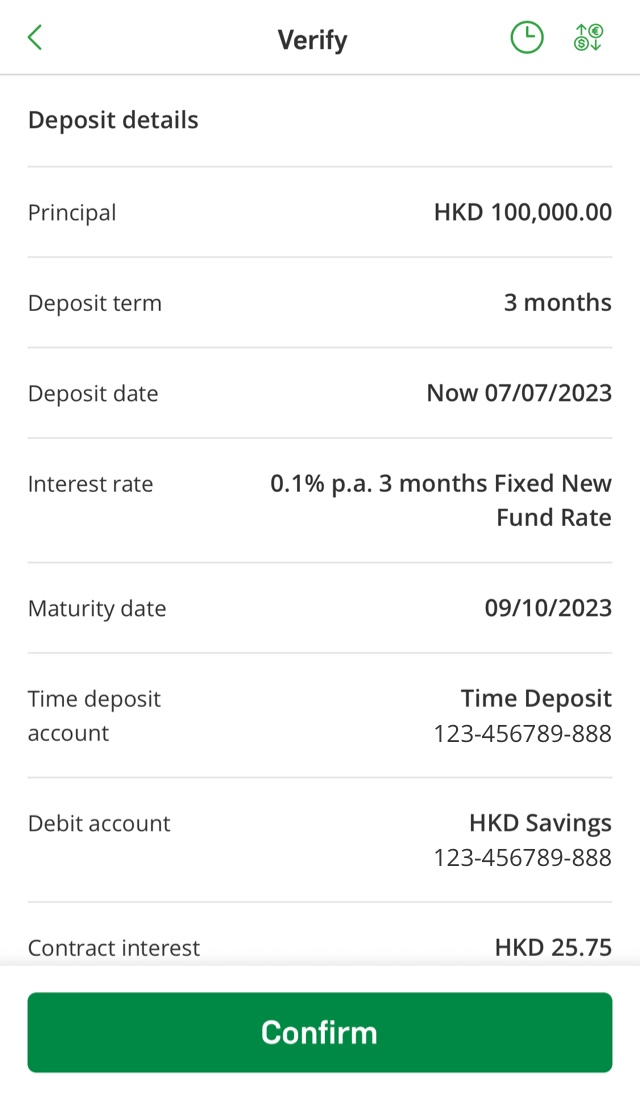This screenshot has height=1100, width=640.
Task: Select the Deposit details heading
Action: [x=113, y=120]
